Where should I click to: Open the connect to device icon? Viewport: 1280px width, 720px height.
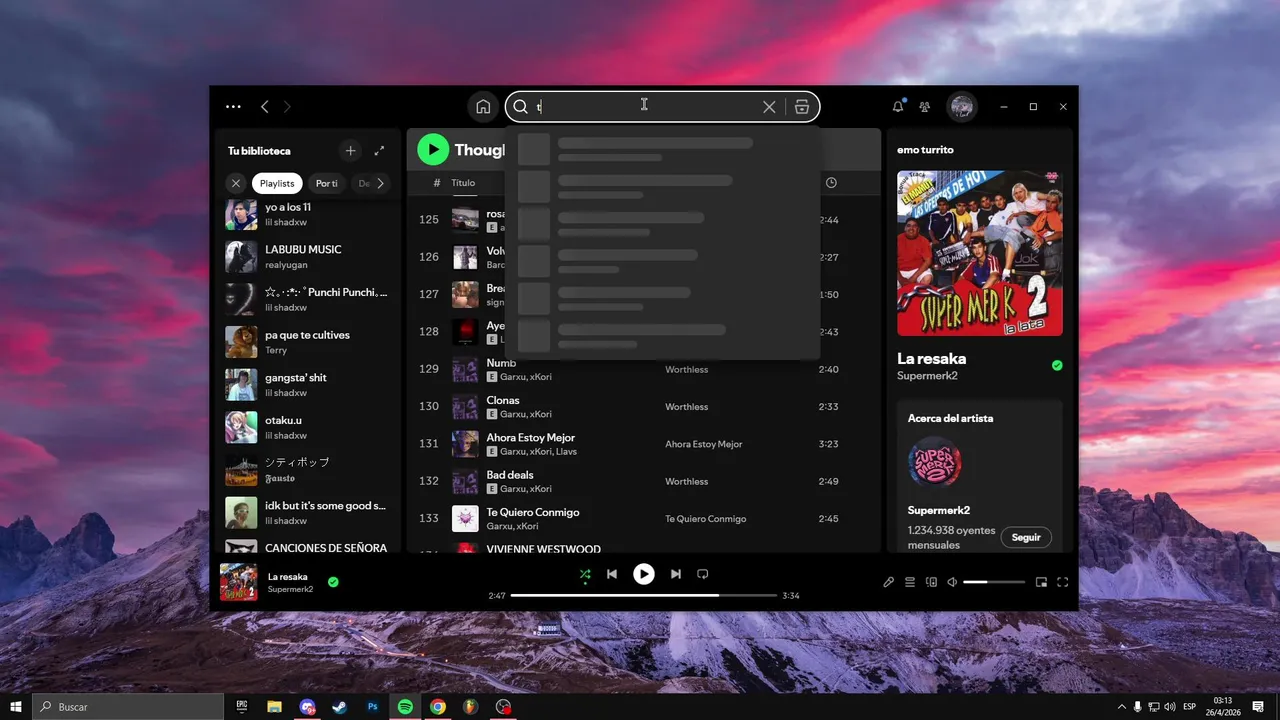[x=931, y=582]
